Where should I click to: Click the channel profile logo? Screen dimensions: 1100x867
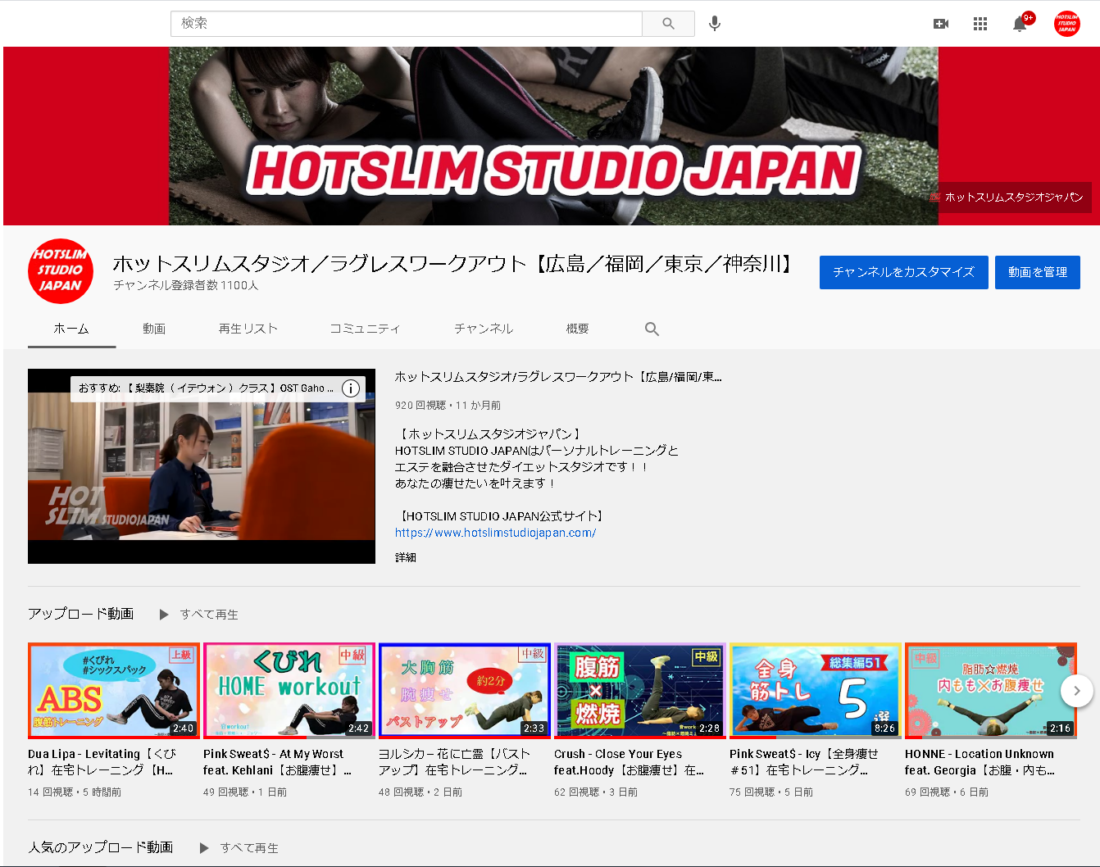point(60,271)
